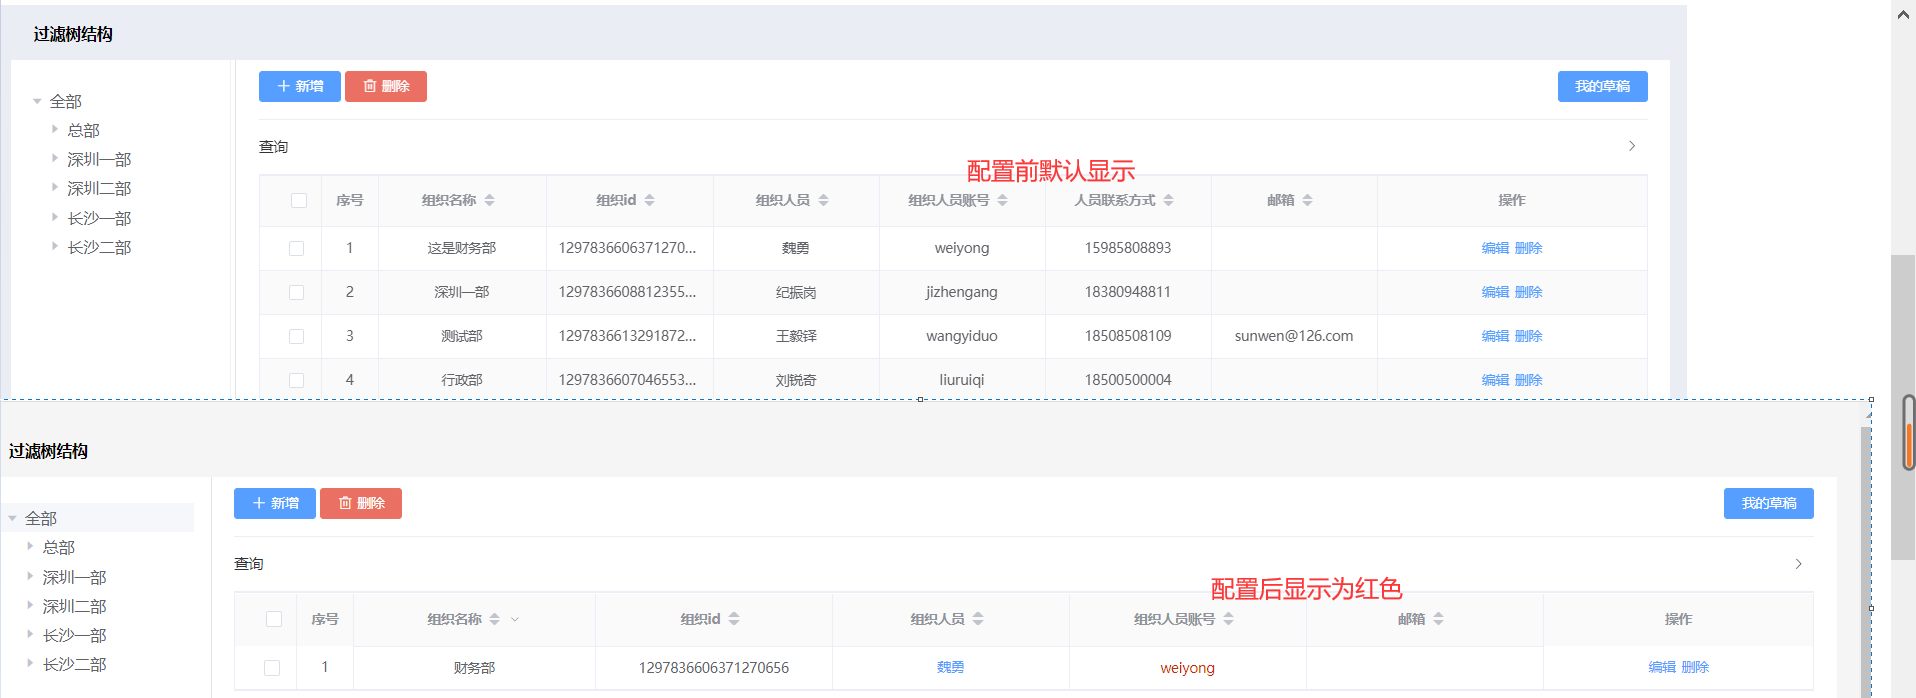Click the sort icon beside 组织id in top table

(x=649, y=200)
